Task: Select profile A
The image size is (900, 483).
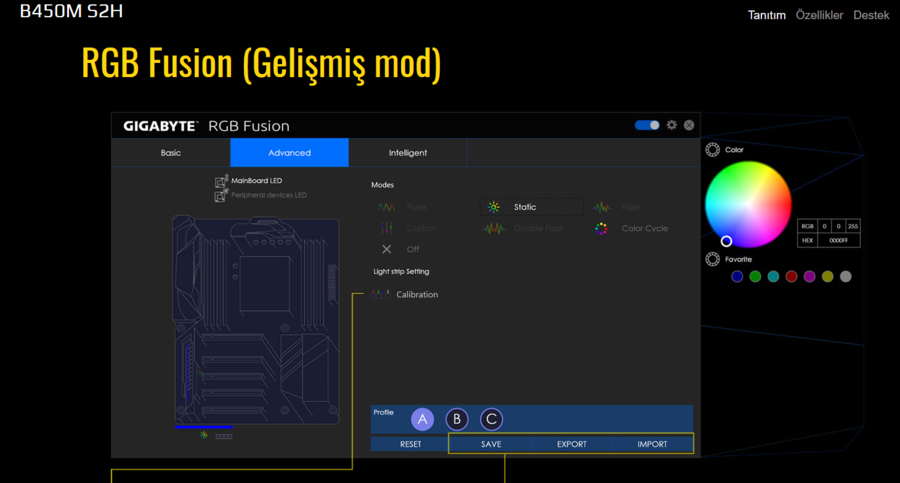Action: click(x=422, y=419)
